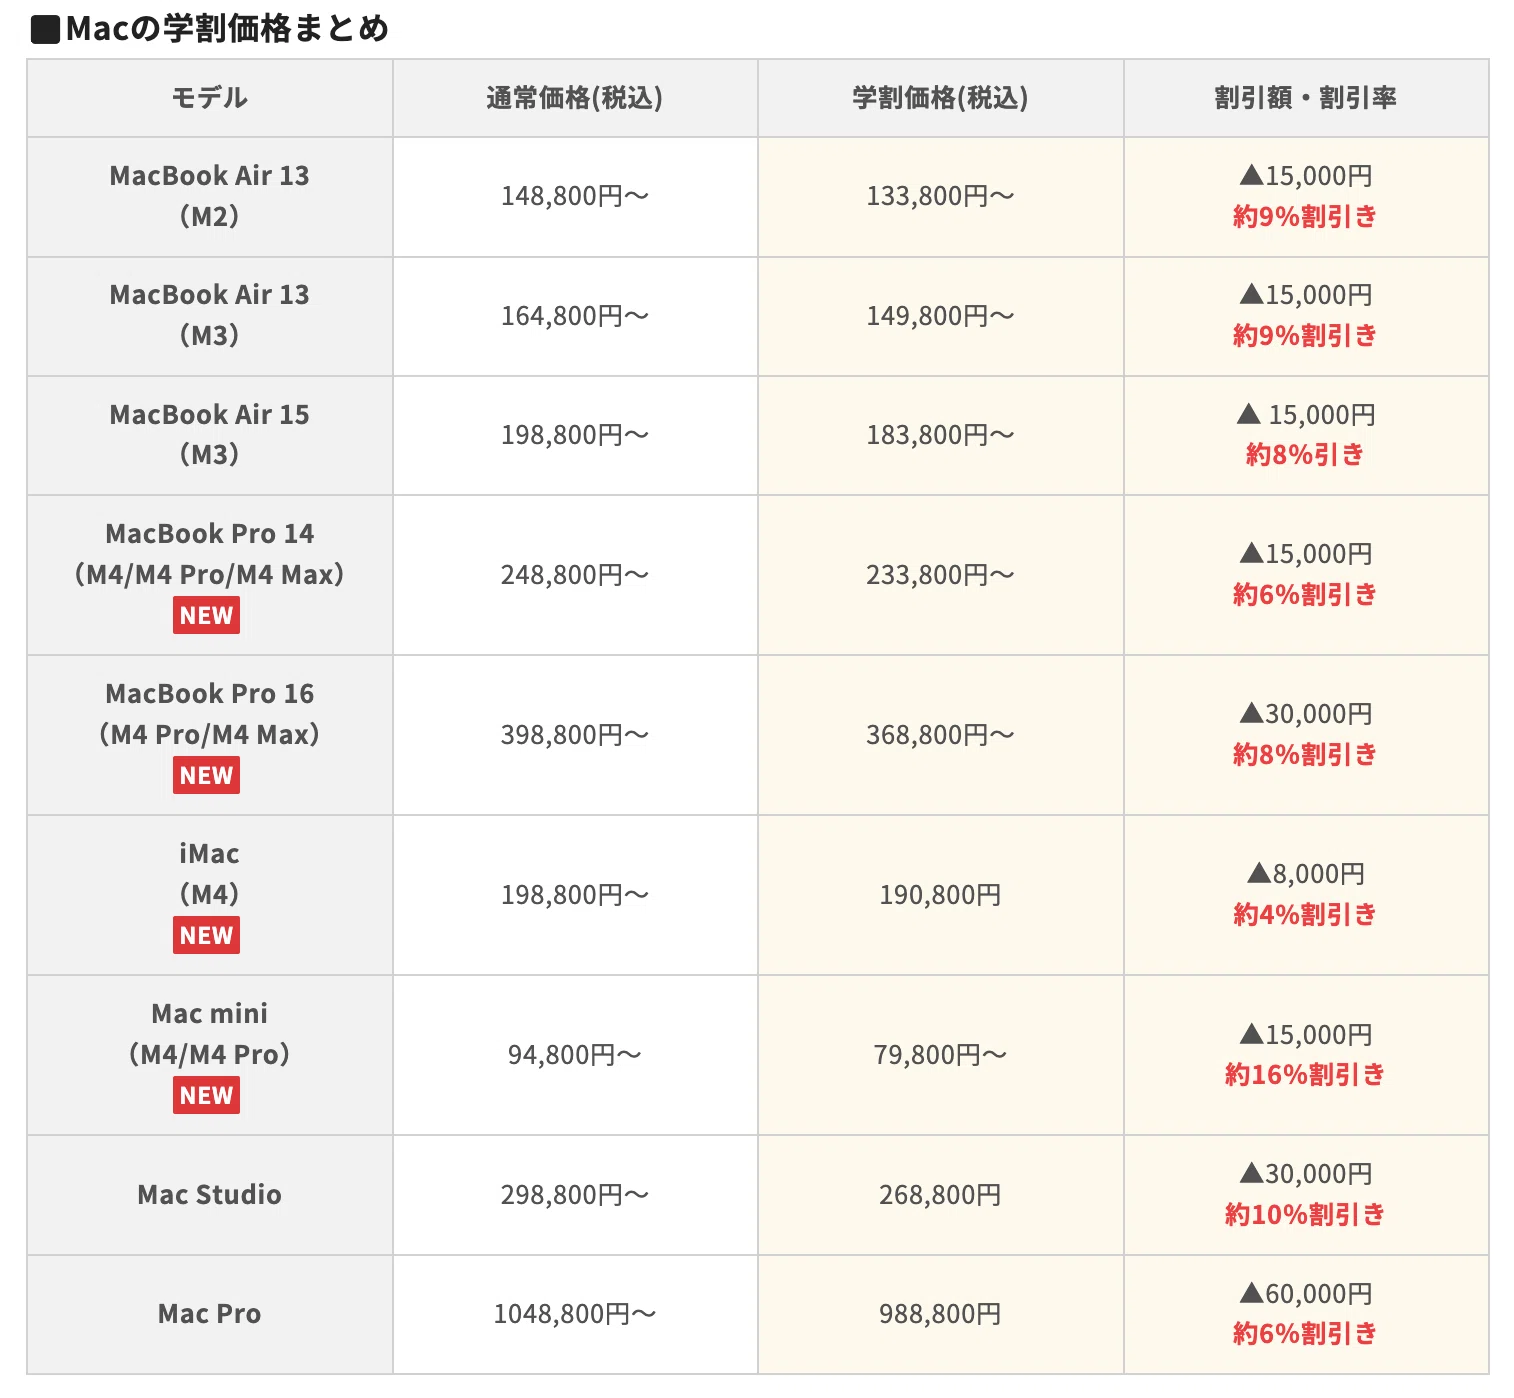Image resolution: width=1514 pixels, height=1398 pixels.
Task: Click the discount rate "約4%割引き"
Action: (x=1305, y=914)
